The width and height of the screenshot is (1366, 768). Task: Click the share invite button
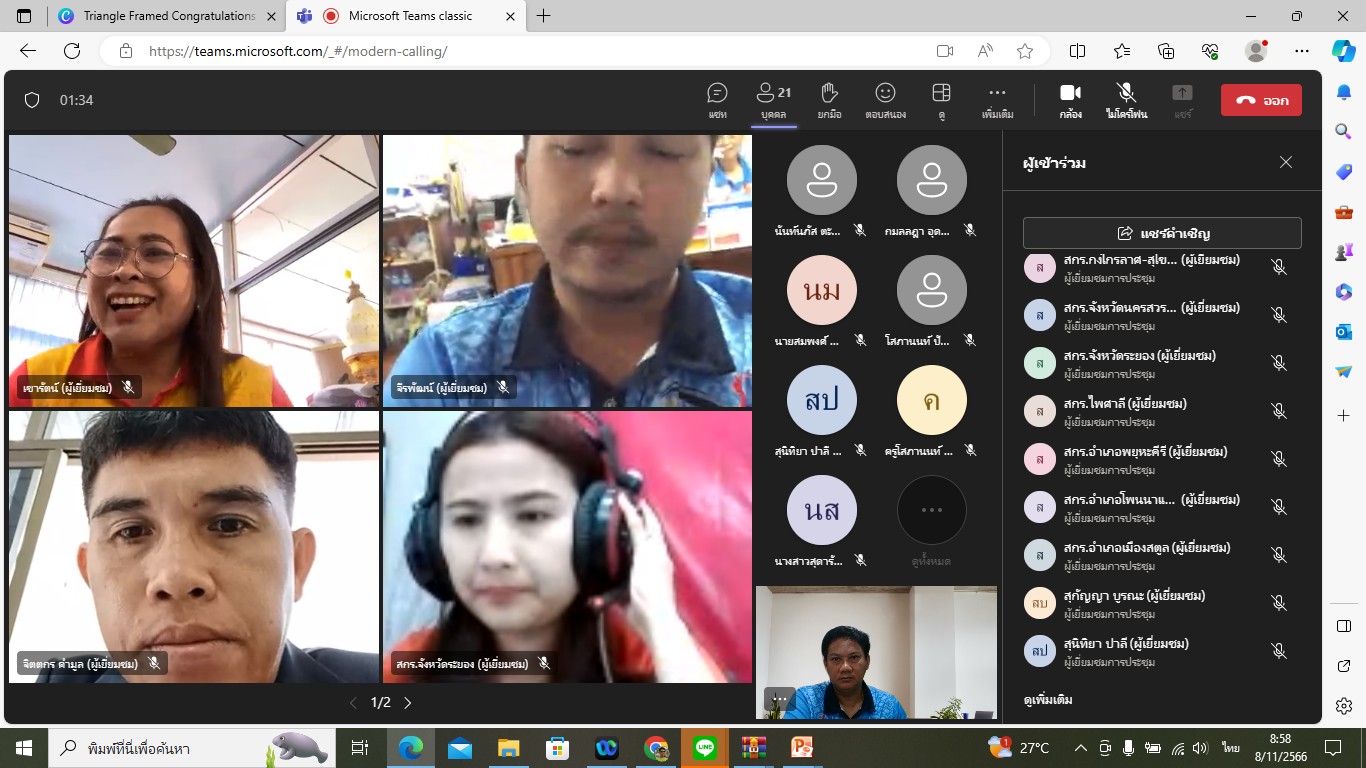pos(1162,233)
